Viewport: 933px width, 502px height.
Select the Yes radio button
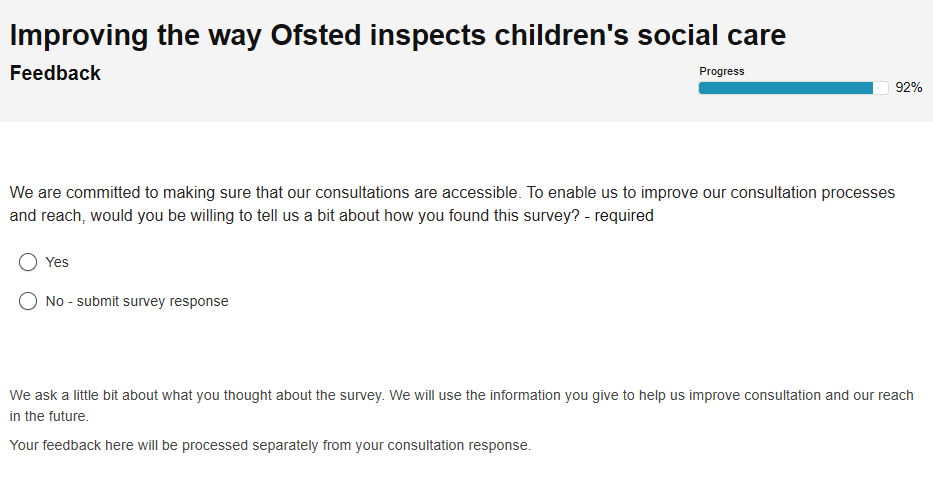pyautogui.click(x=28, y=262)
